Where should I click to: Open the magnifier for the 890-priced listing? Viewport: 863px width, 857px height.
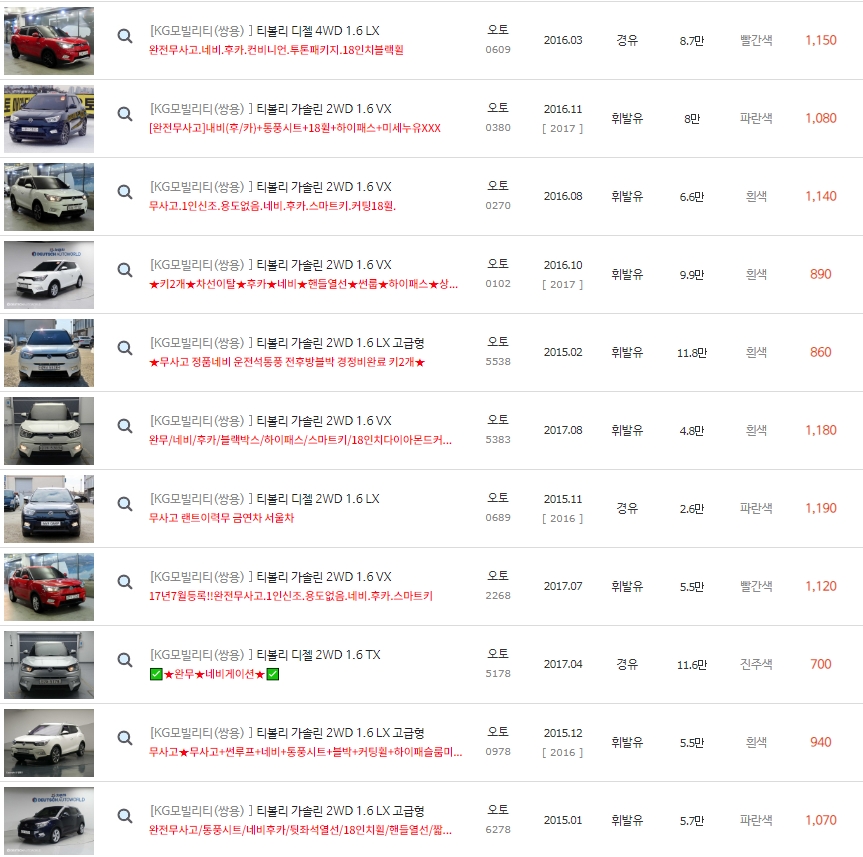point(124,268)
